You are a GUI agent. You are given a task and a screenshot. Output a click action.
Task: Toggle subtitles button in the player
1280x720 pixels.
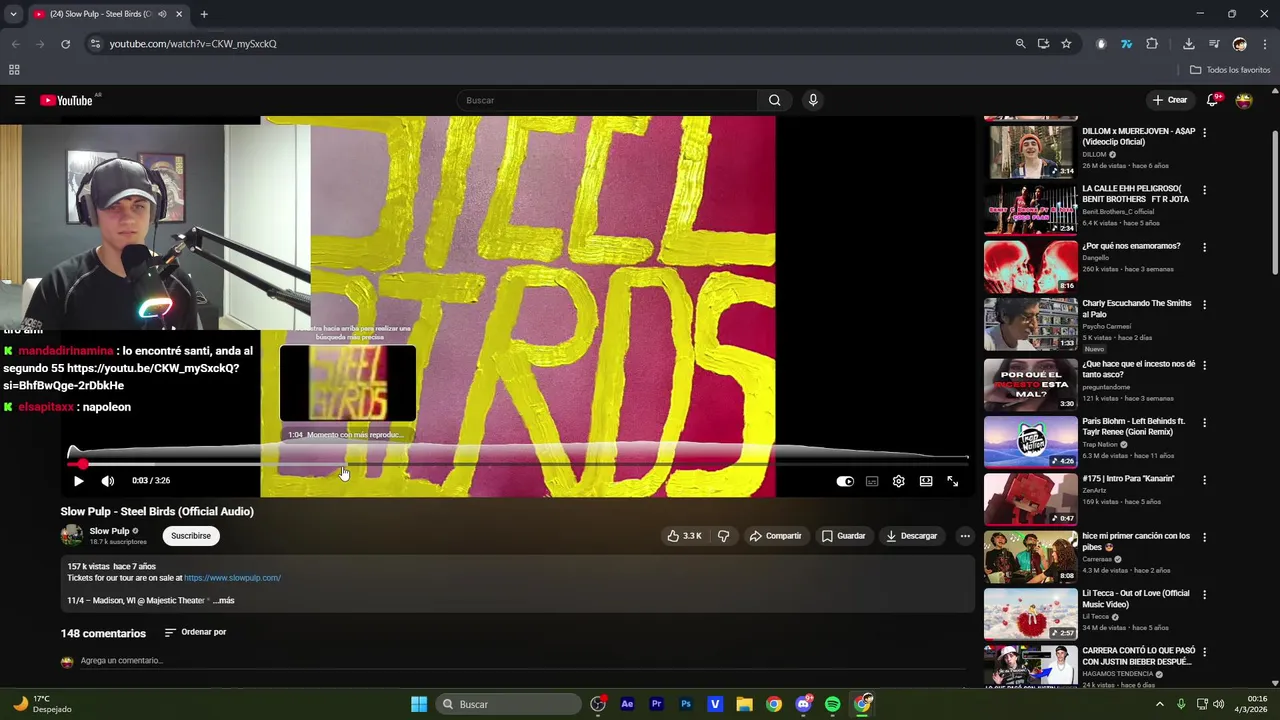tap(872, 481)
